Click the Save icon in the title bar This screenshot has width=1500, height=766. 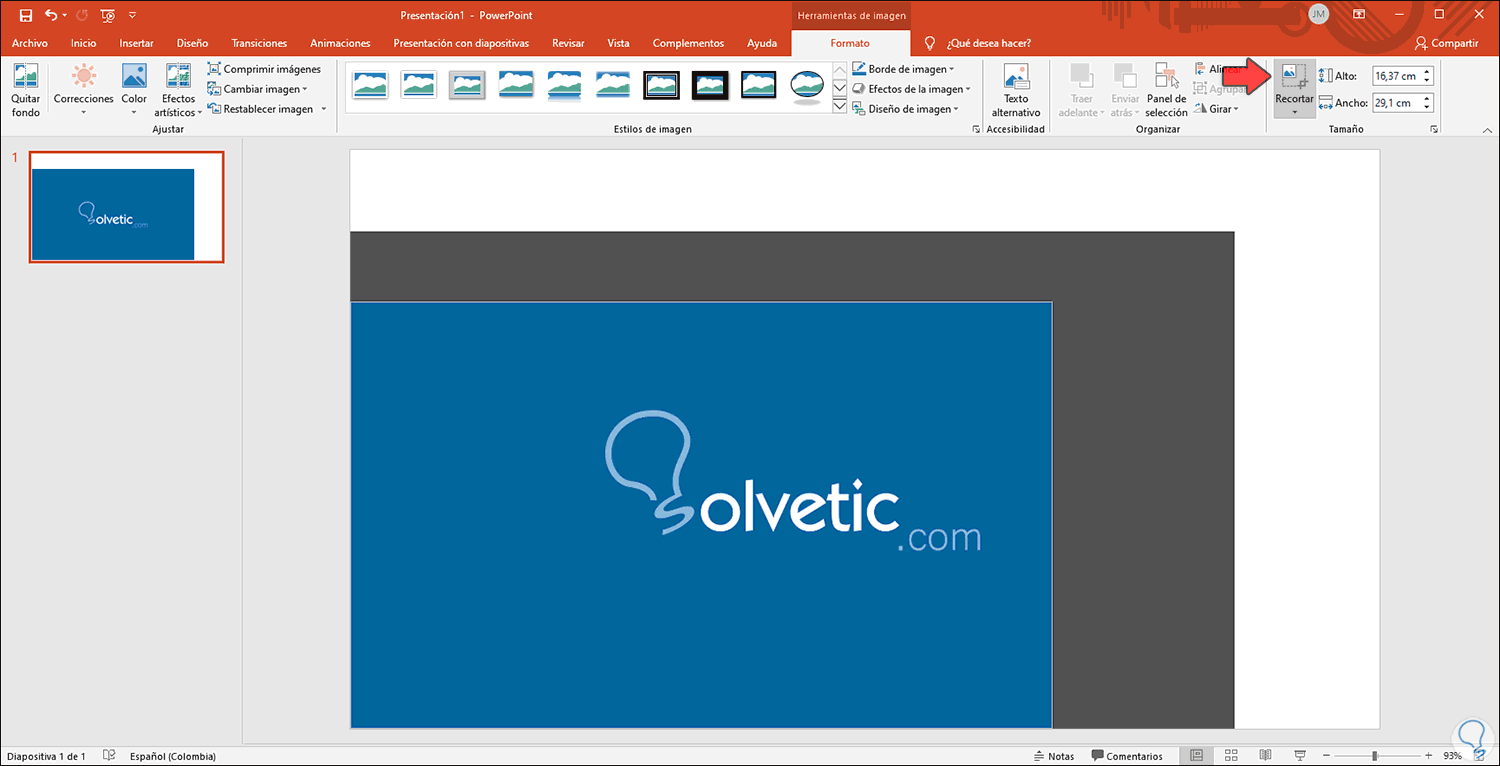pyautogui.click(x=26, y=15)
